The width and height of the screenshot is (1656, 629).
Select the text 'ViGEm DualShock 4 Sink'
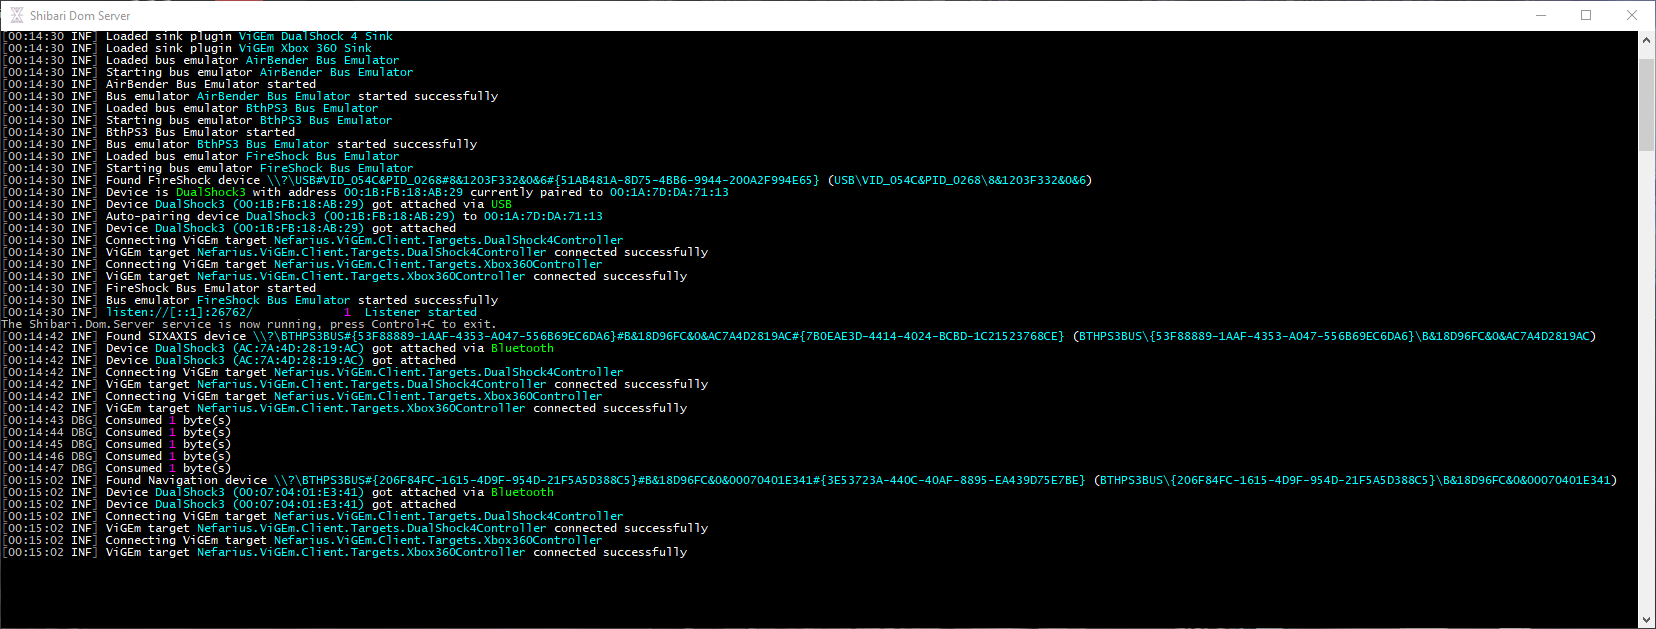315,36
